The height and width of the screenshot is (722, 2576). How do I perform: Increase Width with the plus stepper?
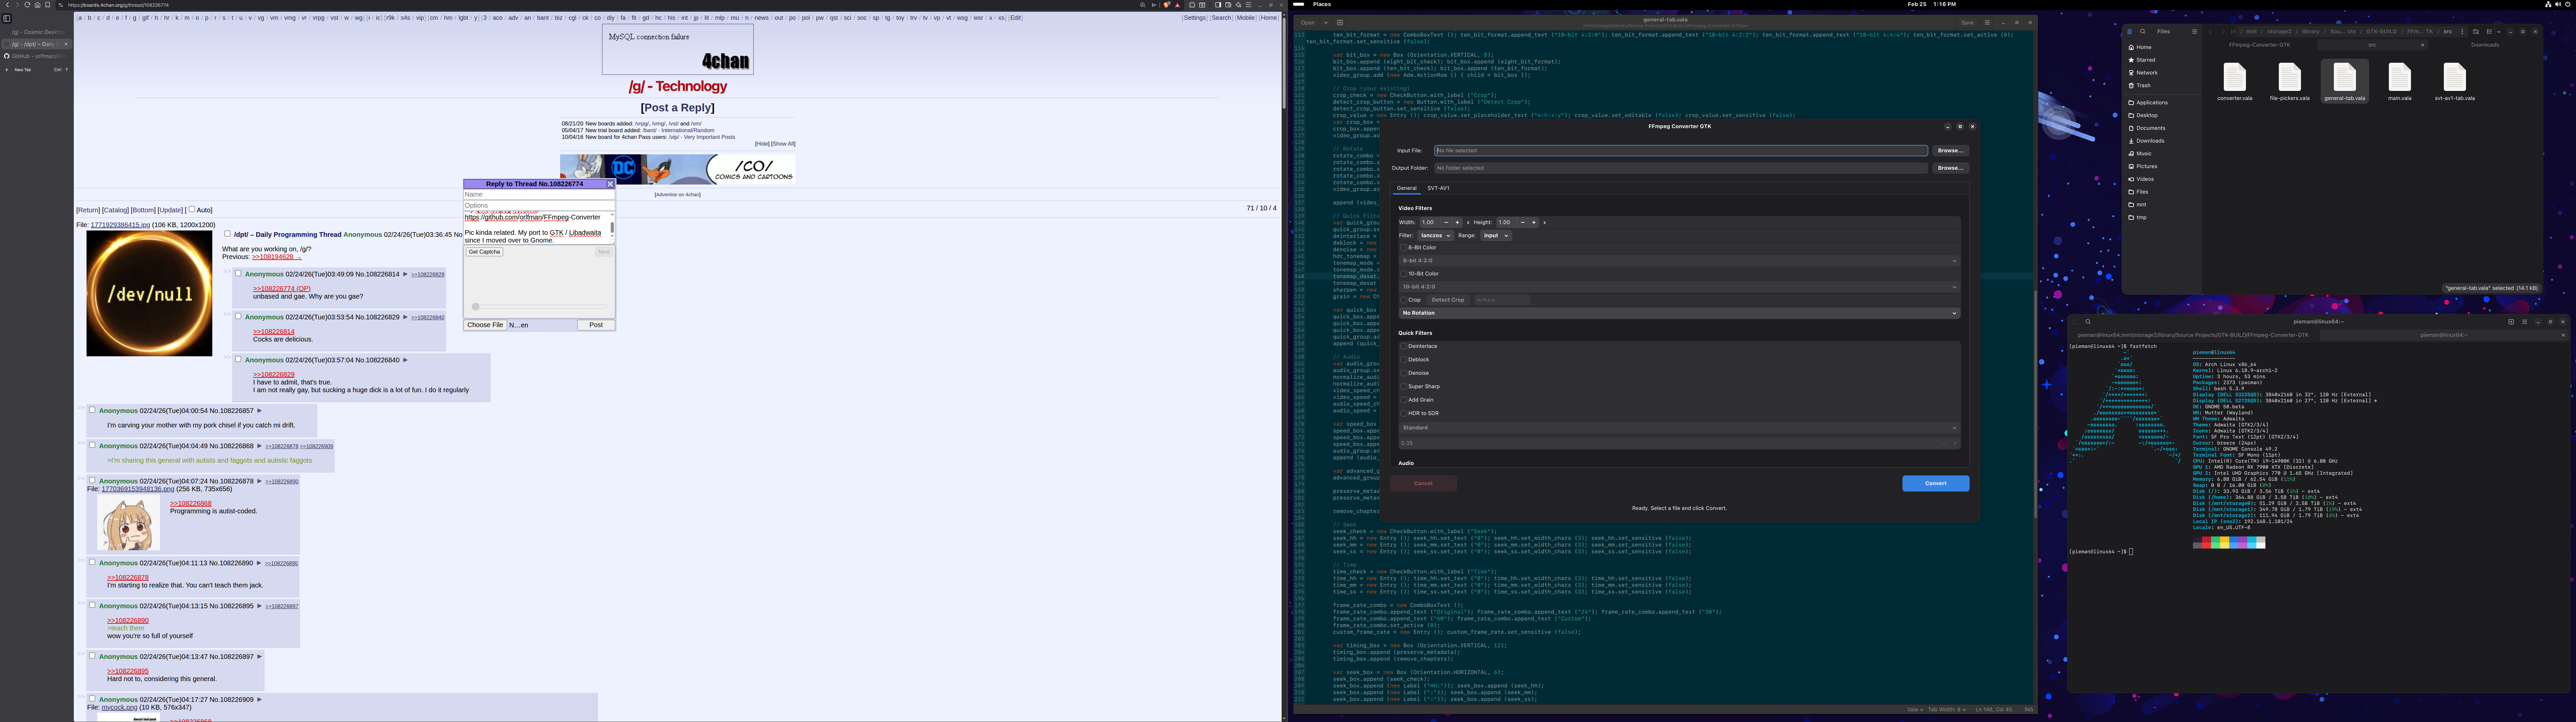1457,222
